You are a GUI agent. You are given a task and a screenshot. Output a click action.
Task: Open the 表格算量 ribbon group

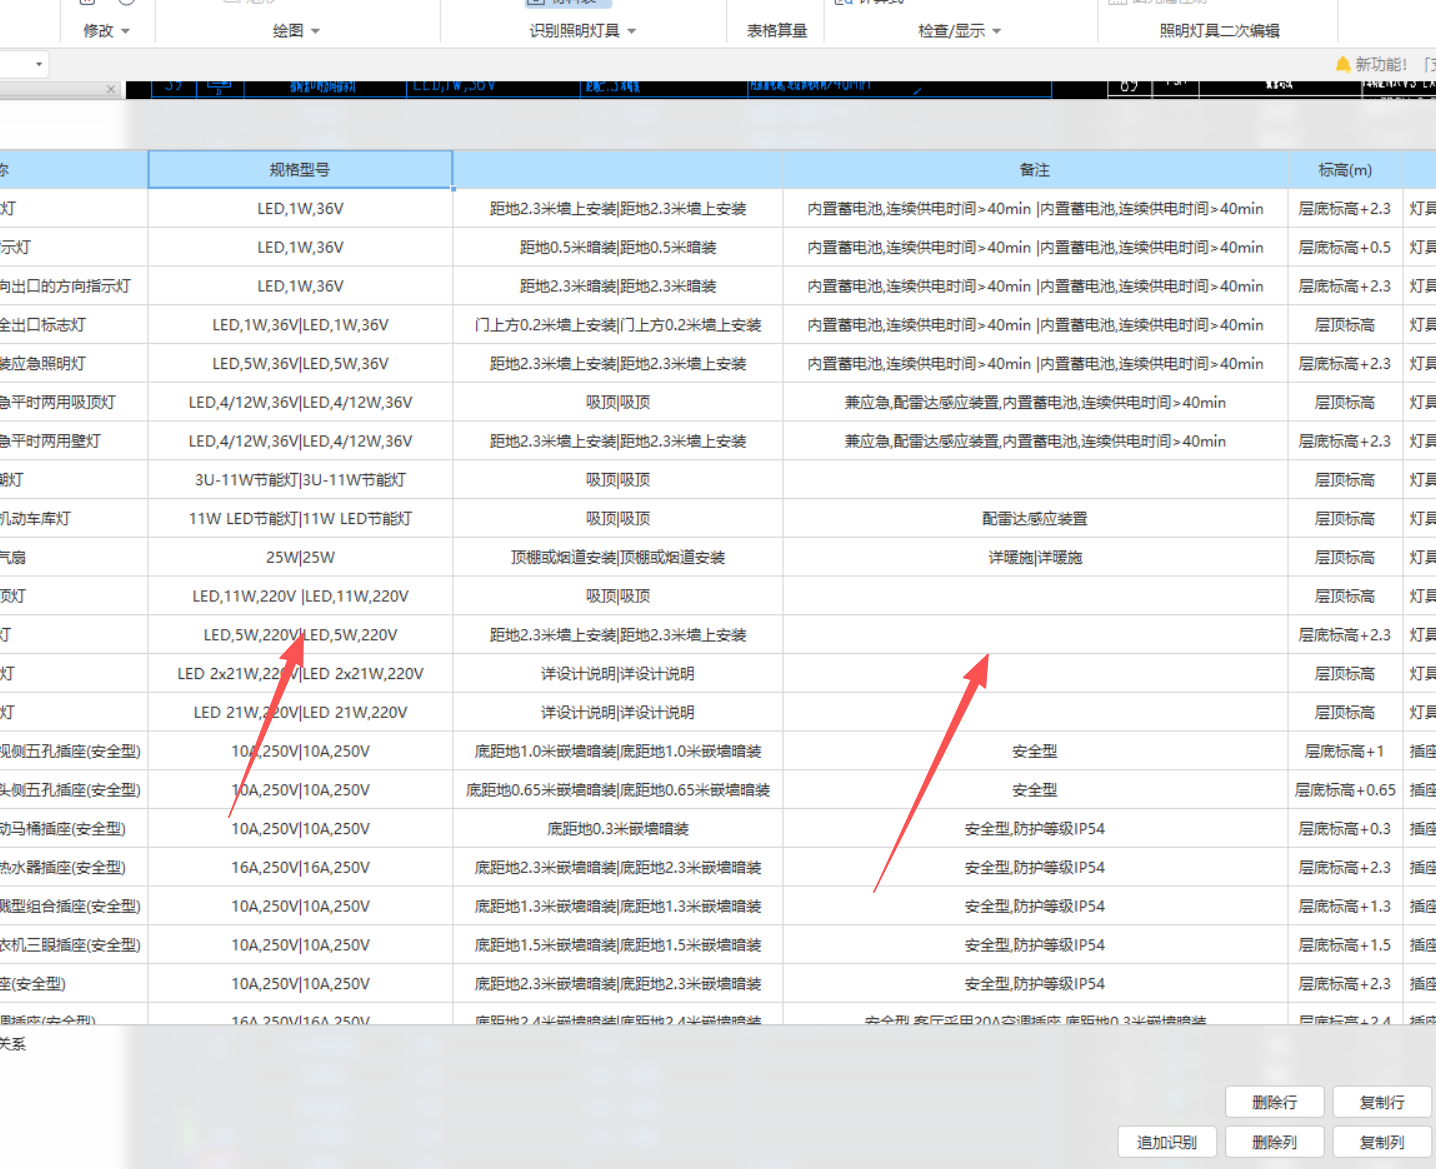(777, 31)
